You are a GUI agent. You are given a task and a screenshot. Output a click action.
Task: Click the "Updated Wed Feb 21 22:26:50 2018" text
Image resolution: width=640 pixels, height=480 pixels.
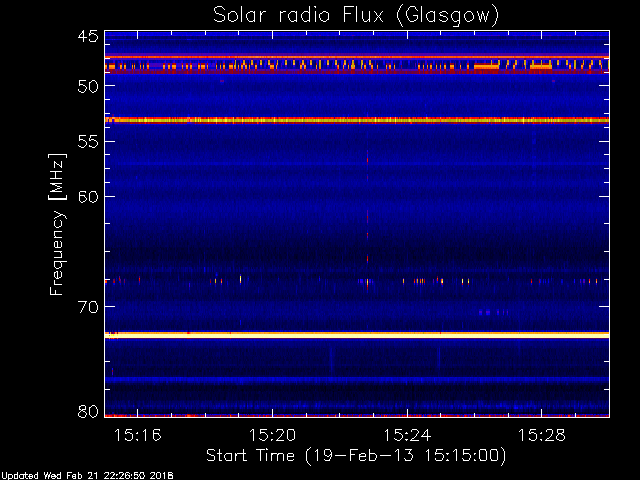point(87,476)
